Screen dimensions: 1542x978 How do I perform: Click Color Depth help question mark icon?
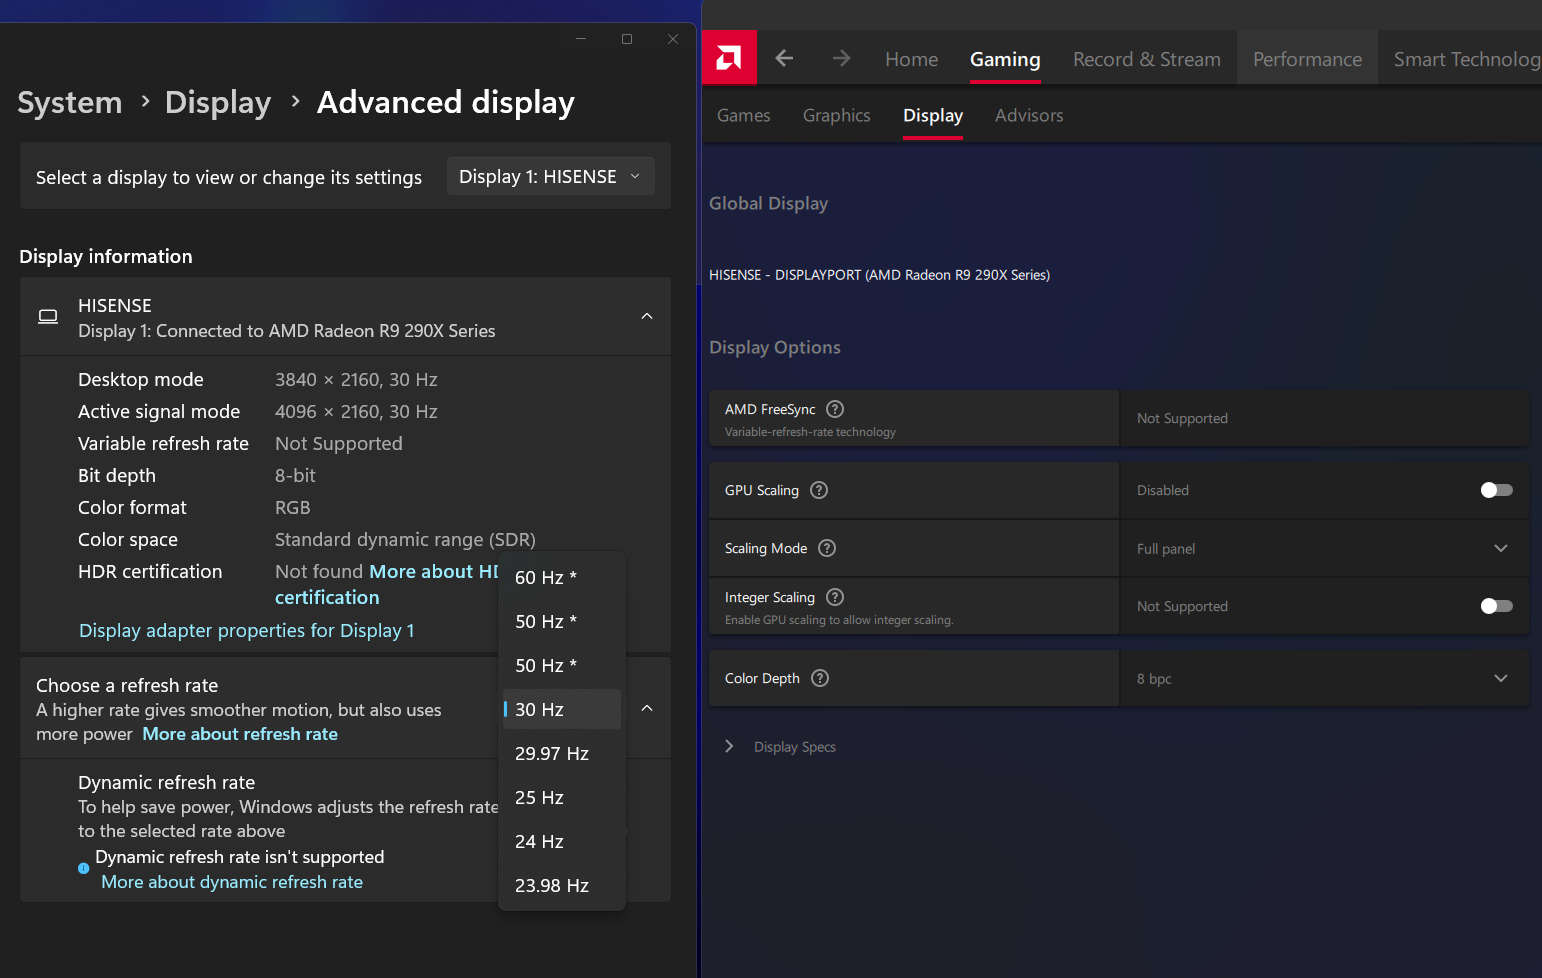click(x=820, y=678)
